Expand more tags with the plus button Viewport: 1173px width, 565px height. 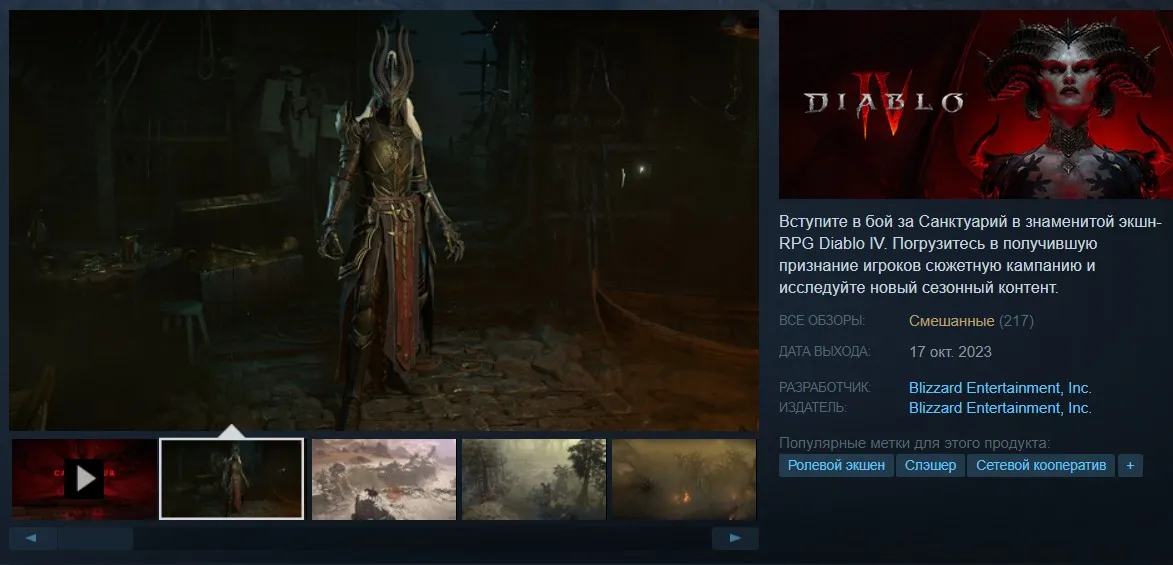coord(1130,465)
